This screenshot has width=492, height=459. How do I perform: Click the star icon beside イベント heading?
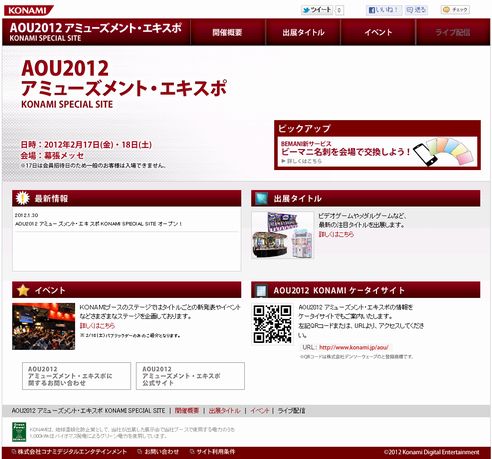(23, 290)
